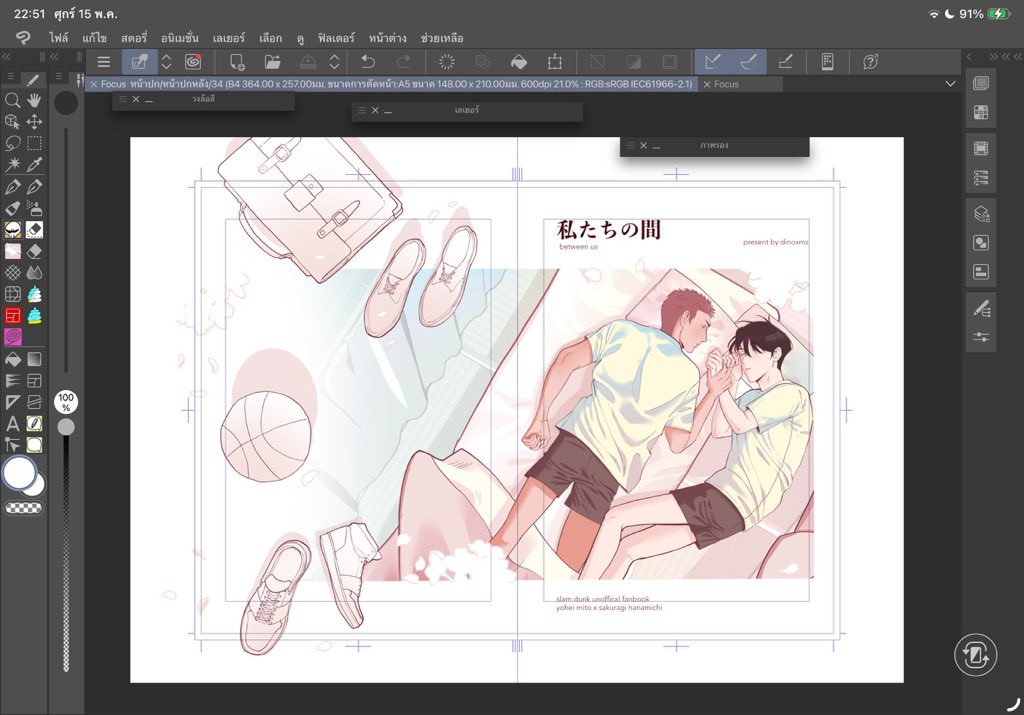
Task: Select the Operation object cube tool
Action: click(12, 121)
